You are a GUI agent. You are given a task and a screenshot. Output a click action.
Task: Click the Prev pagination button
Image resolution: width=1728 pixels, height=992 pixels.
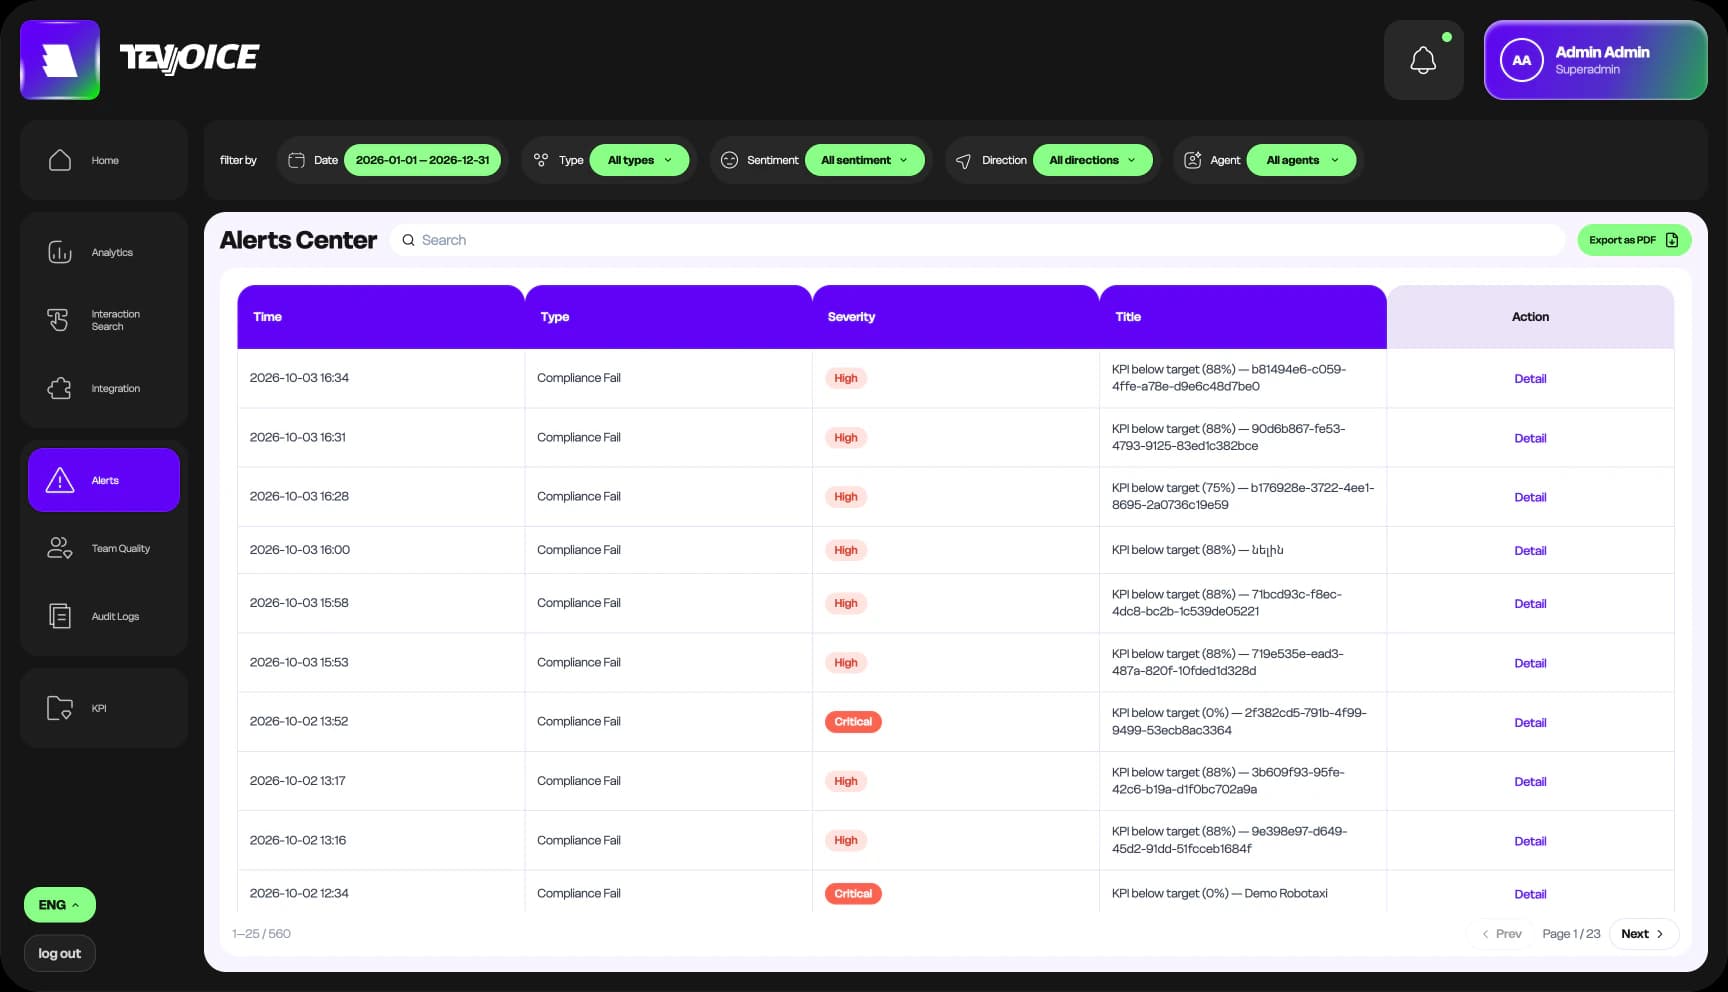pos(1502,934)
